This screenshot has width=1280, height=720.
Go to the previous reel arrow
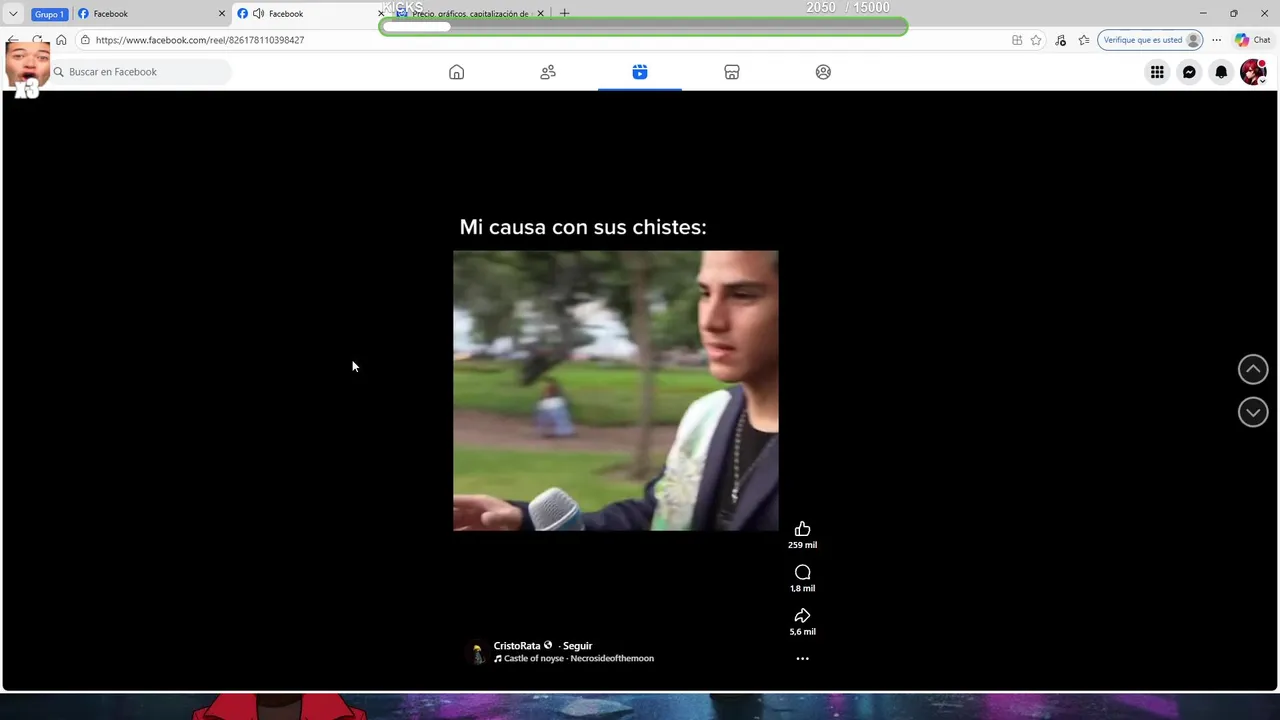(1253, 369)
